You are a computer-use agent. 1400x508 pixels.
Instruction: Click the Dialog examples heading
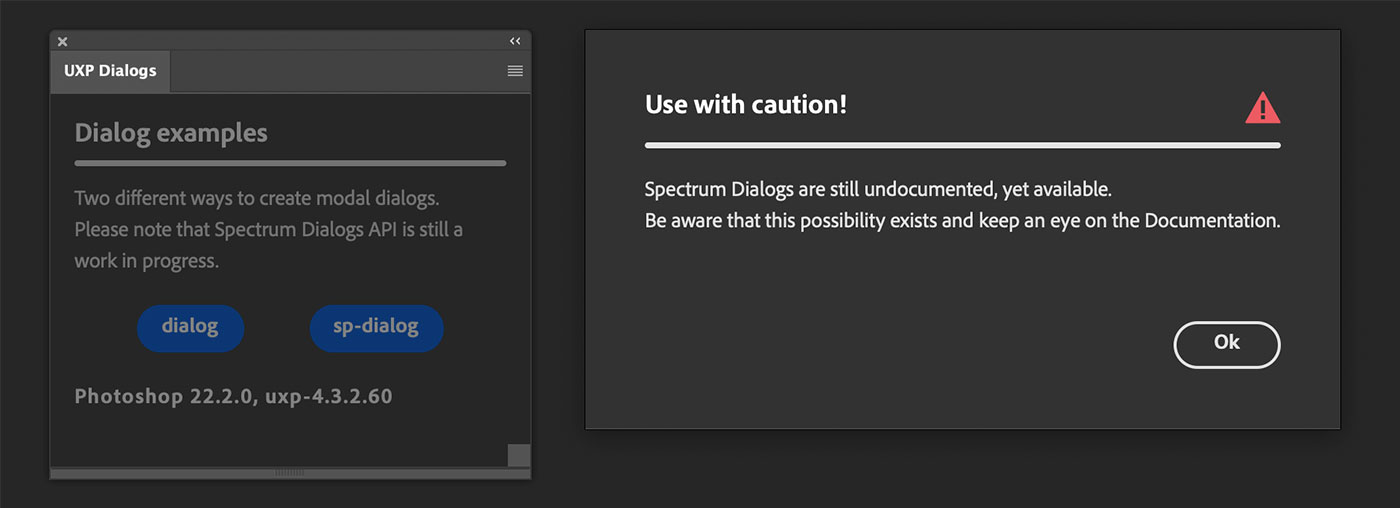coord(171,133)
